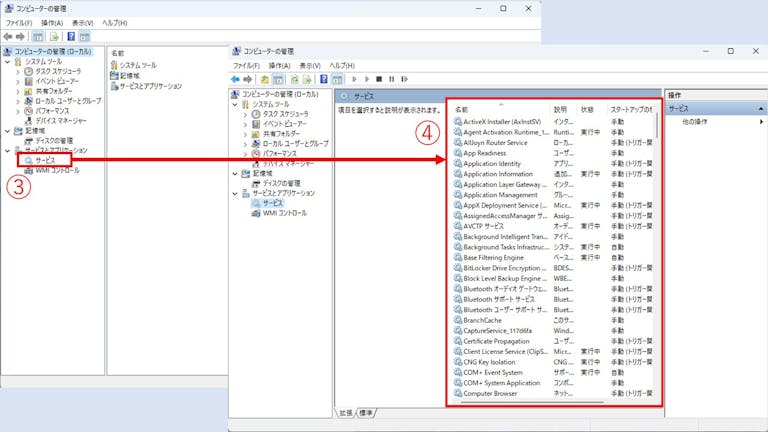Select サービス in the rear window tree
This screenshot has height=432, width=768.
point(45,160)
